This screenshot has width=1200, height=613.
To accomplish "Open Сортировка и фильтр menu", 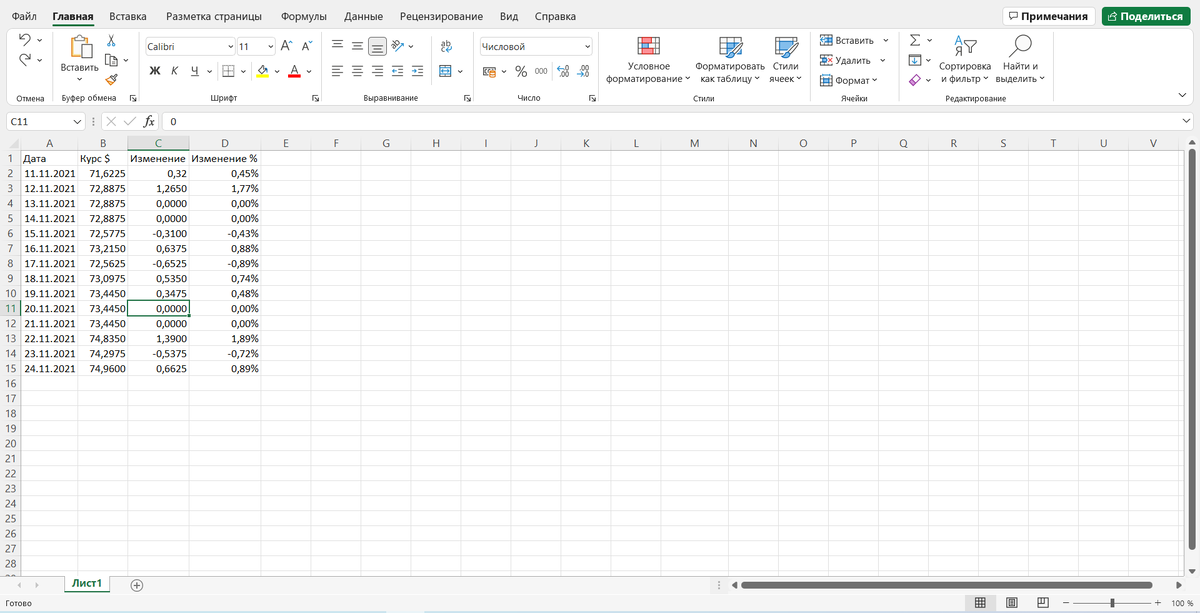I will 965,60.
